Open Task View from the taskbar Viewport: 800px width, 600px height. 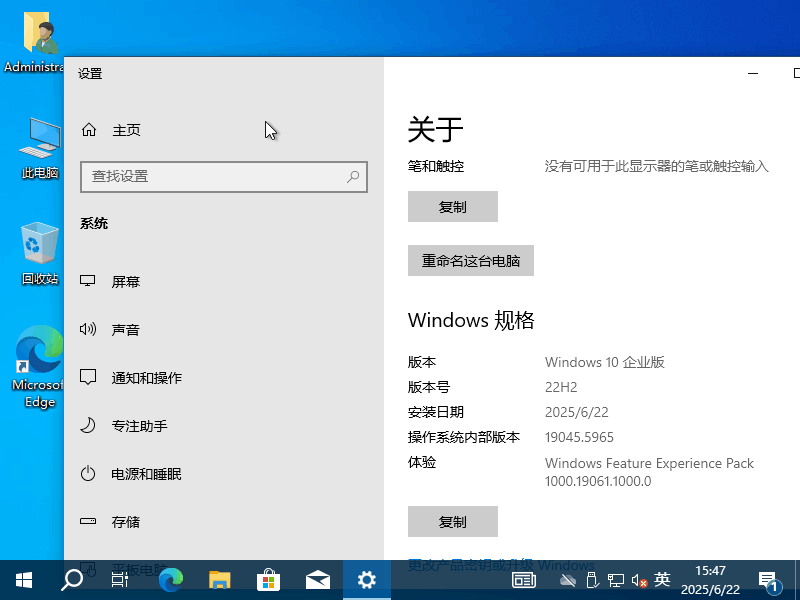tap(119, 580)
